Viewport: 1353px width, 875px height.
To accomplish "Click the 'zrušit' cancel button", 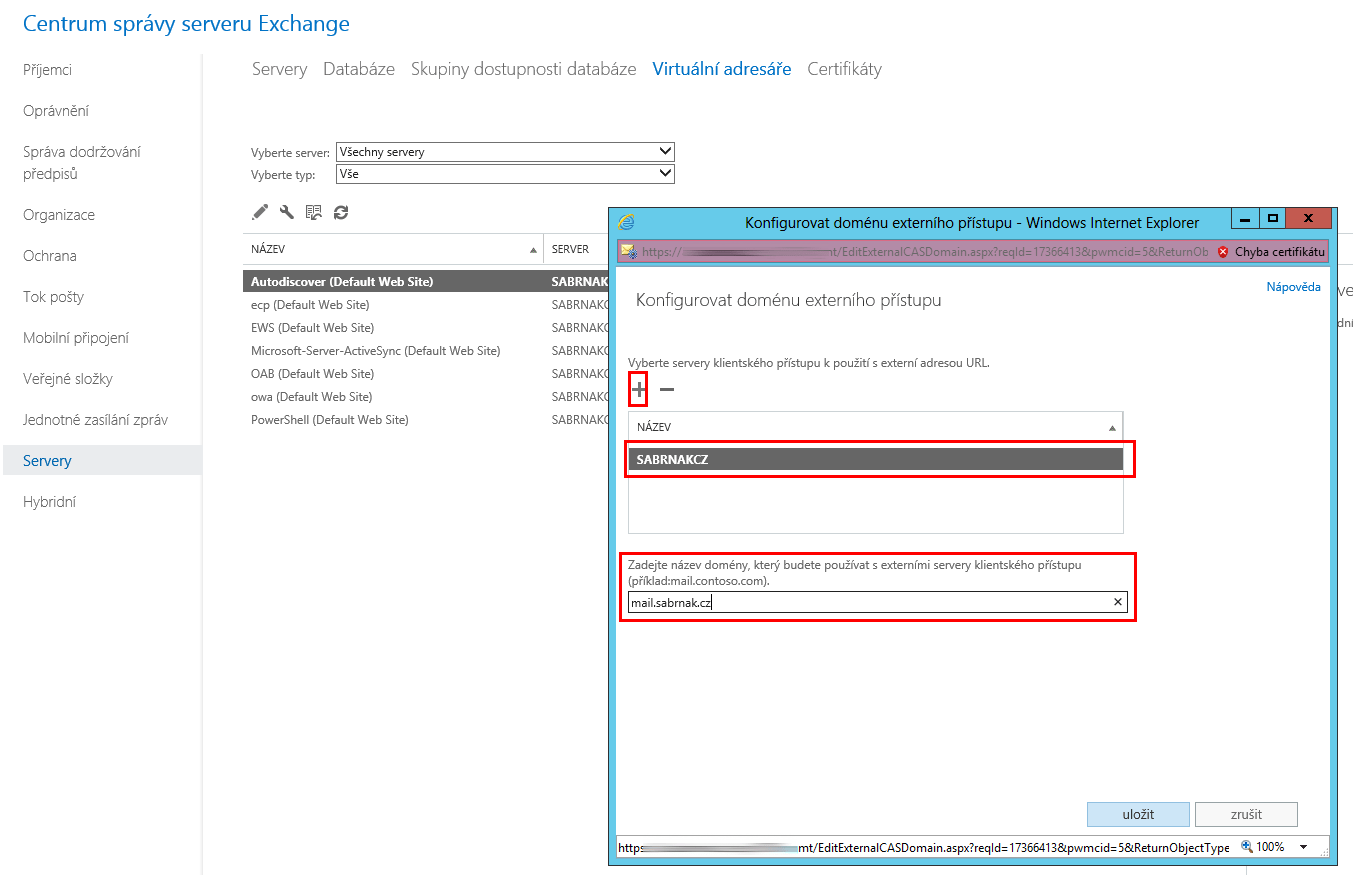I will (x=1246, y=814).
